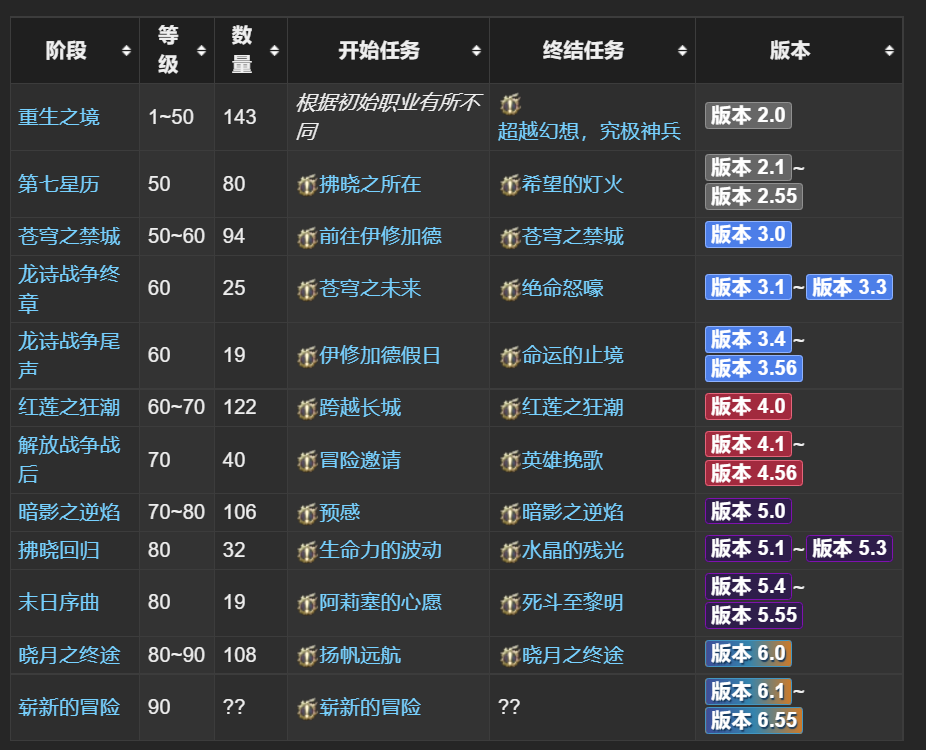Open the 崭新的冒险 stage link in first column
This screenshot has height=750, width=926.
pos(69,707)
